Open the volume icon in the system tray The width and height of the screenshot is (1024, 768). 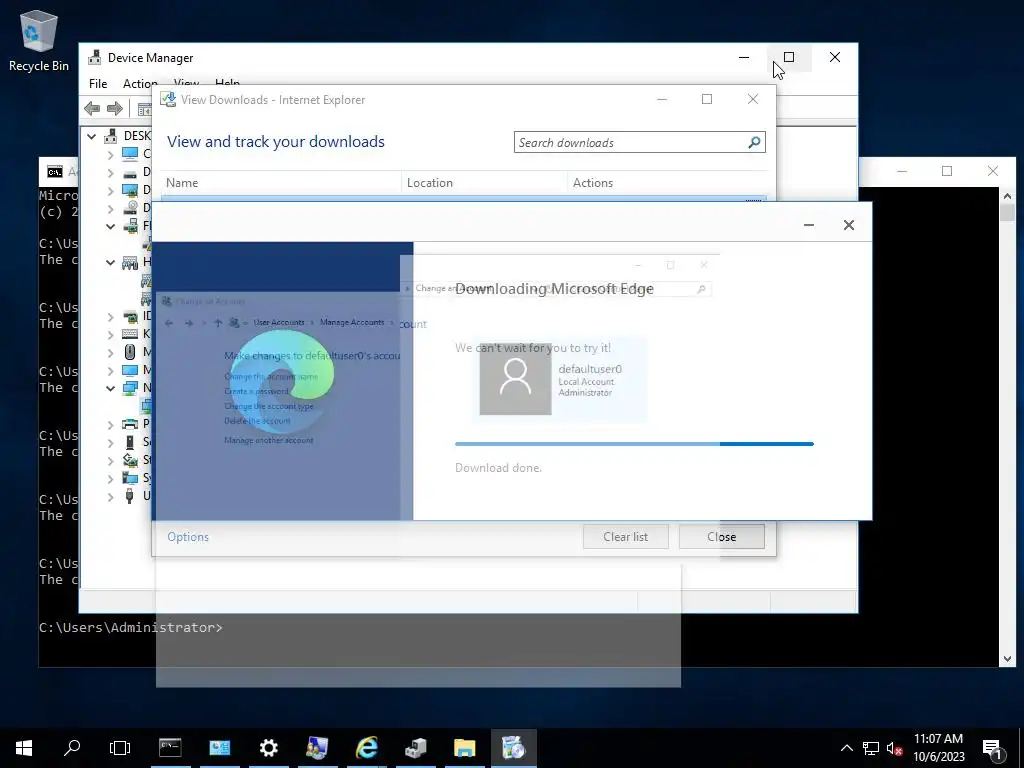(x=895, y=748)
